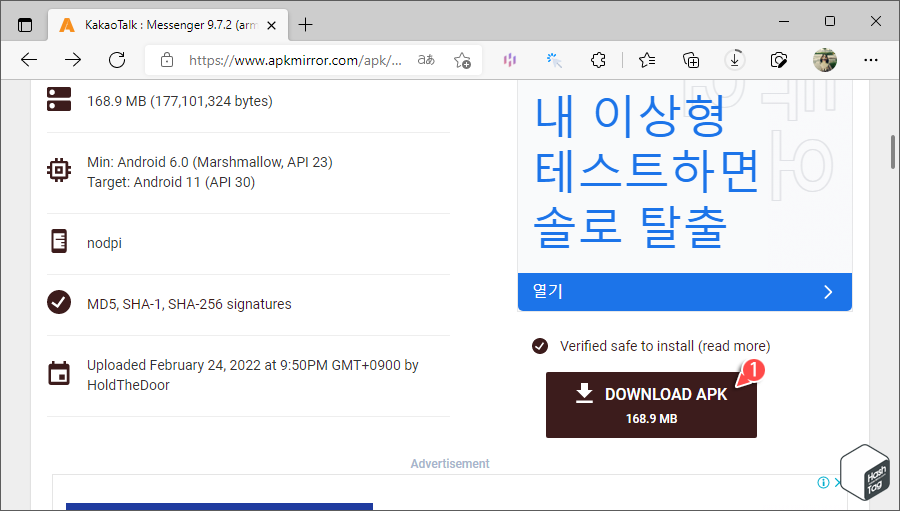Select the 168.9 MB file size text
Image resolution: width=900 pixels, height=511 pixels.
180,101
